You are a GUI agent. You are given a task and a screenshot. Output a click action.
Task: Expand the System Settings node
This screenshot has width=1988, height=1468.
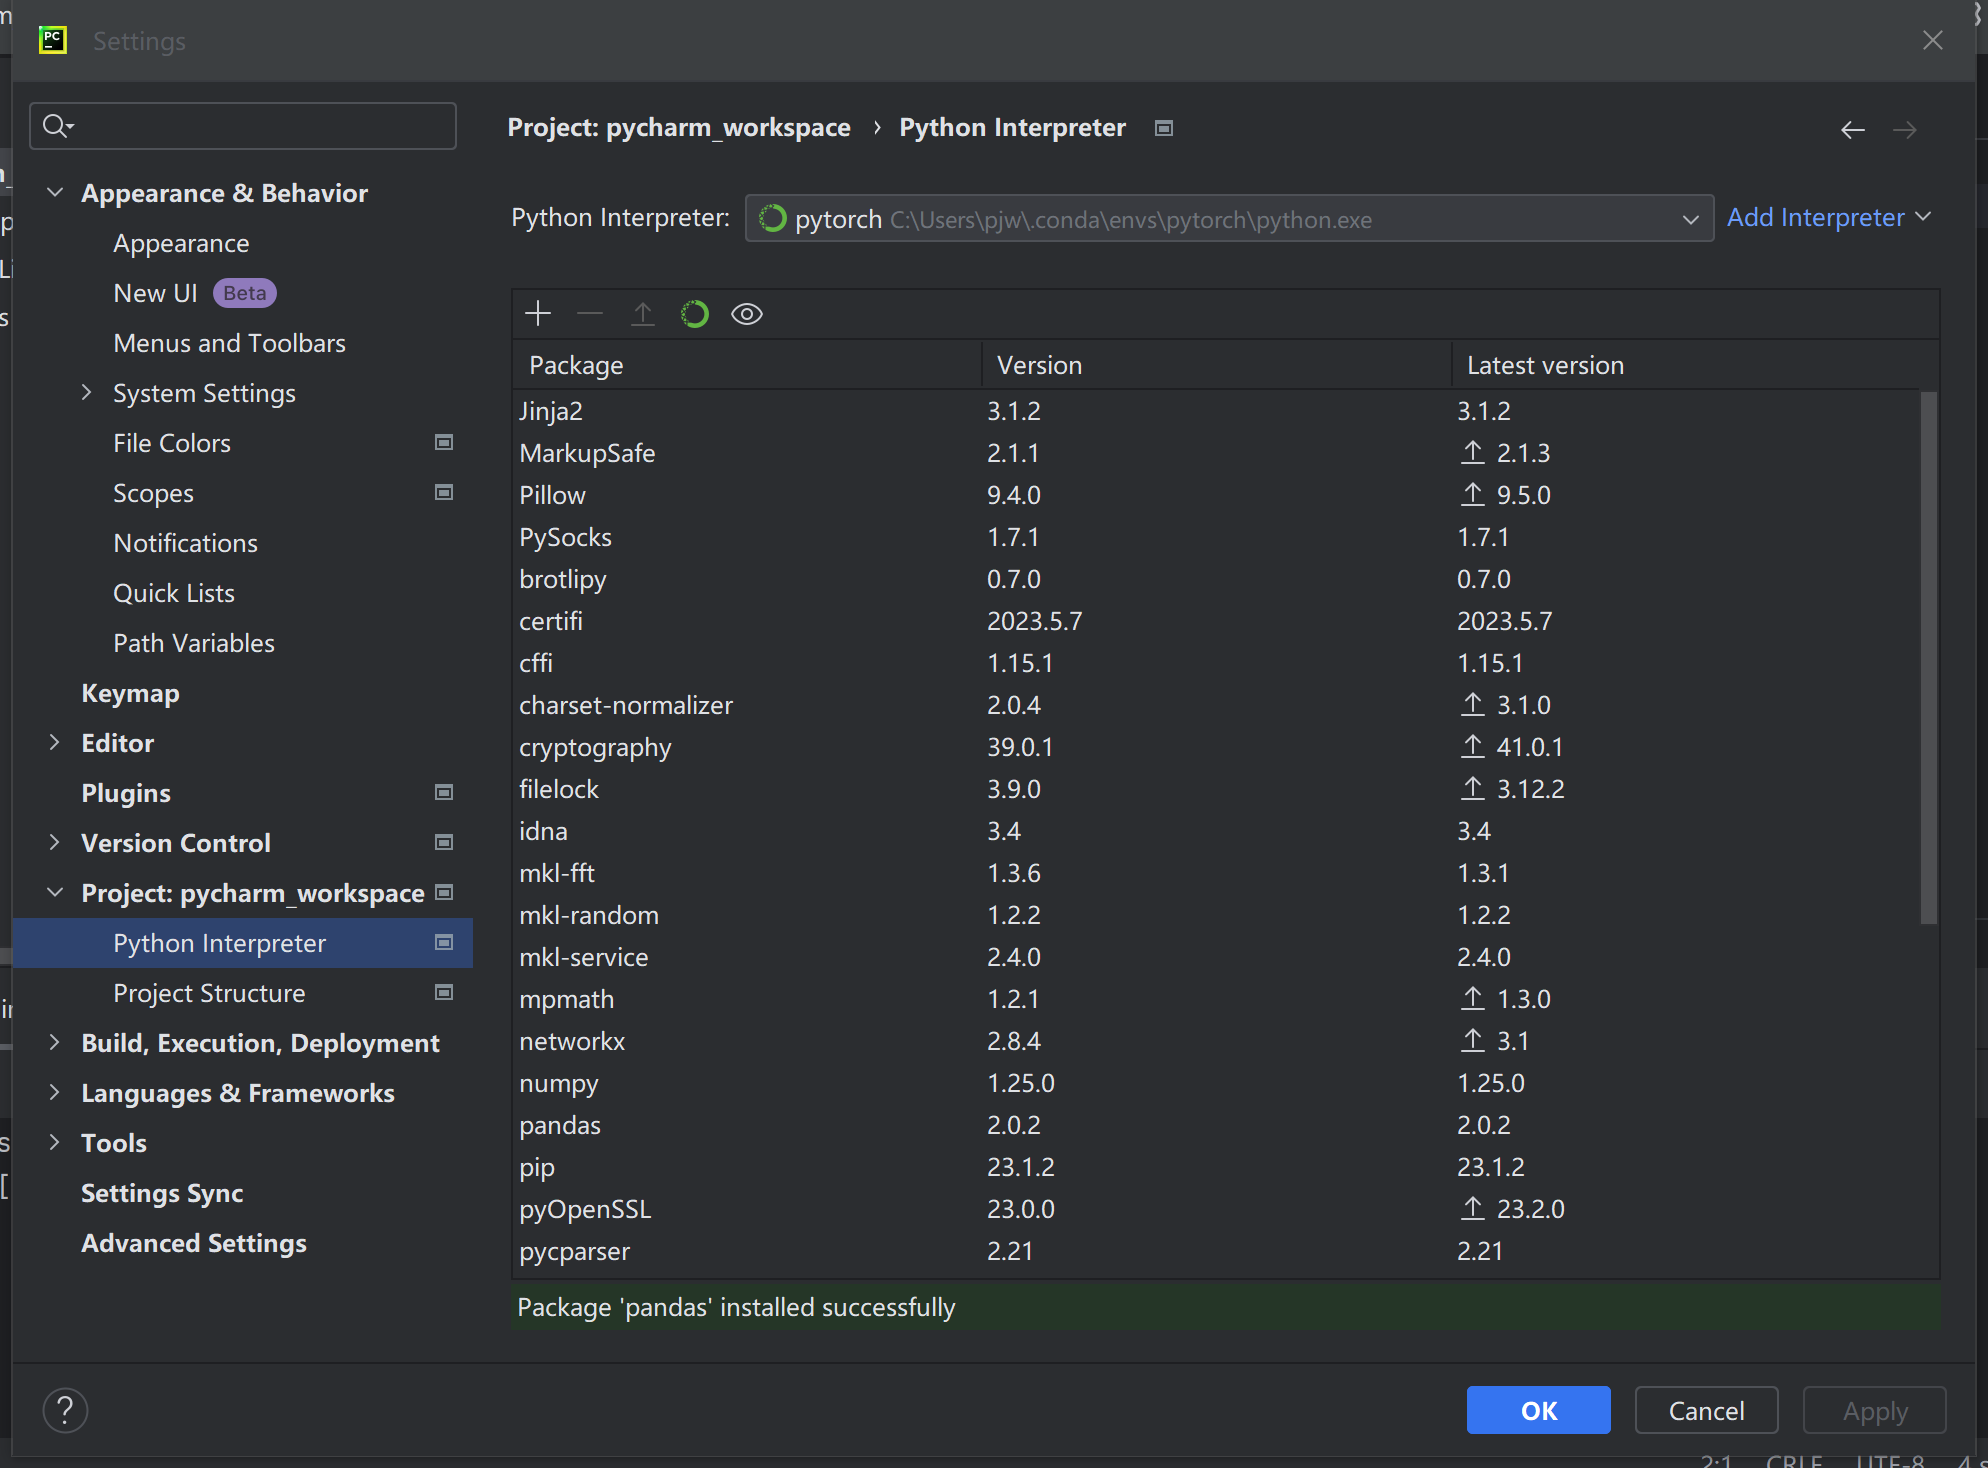[x=87, y=392]
